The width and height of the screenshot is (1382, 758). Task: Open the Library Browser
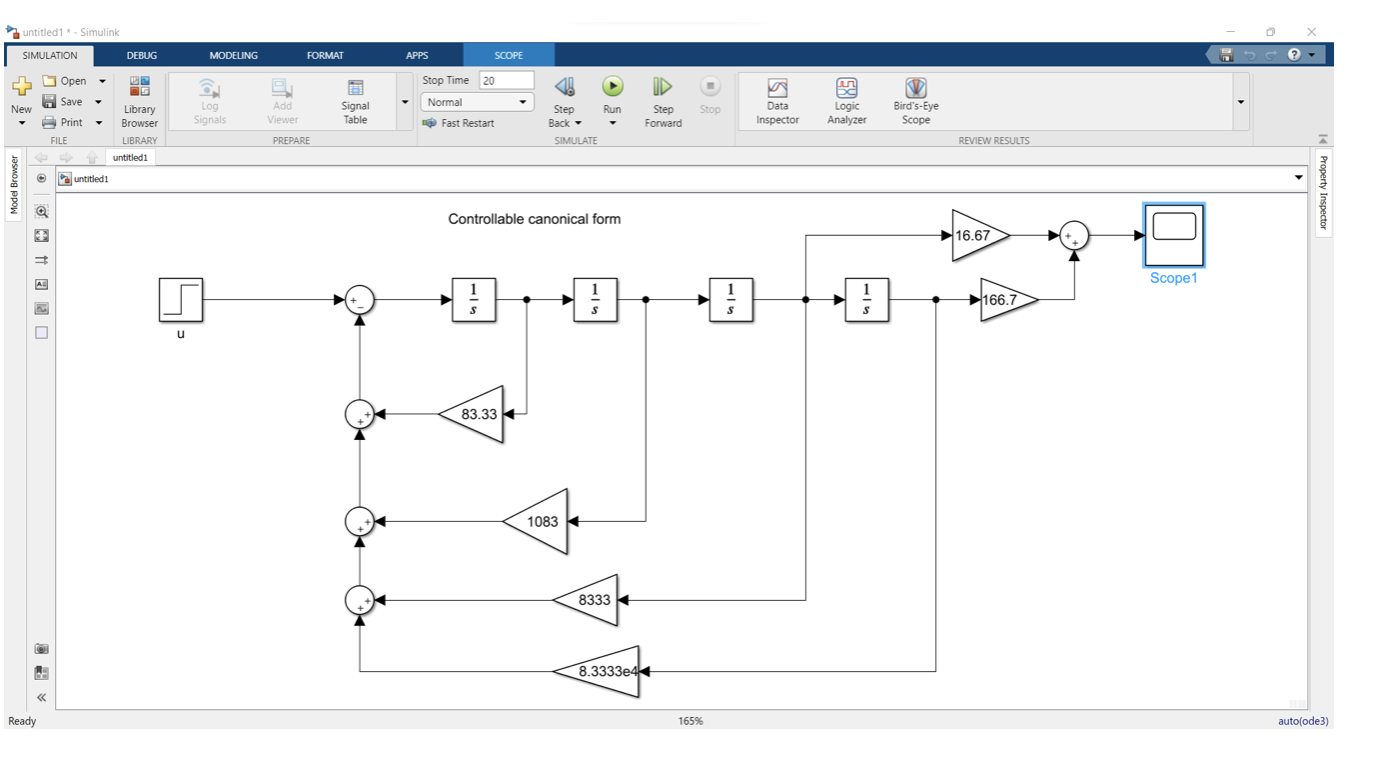point(138,99)
